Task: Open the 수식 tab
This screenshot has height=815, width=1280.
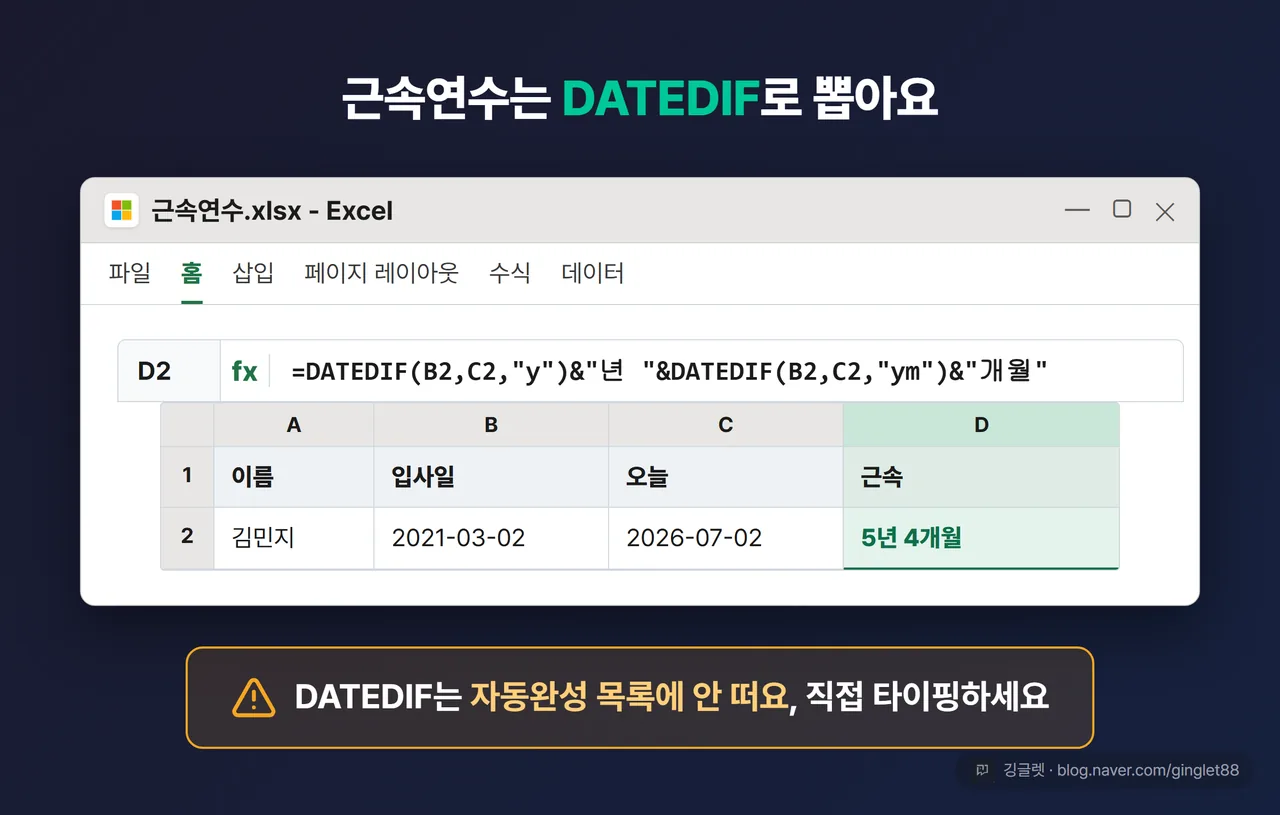Action: pos(510,273)
